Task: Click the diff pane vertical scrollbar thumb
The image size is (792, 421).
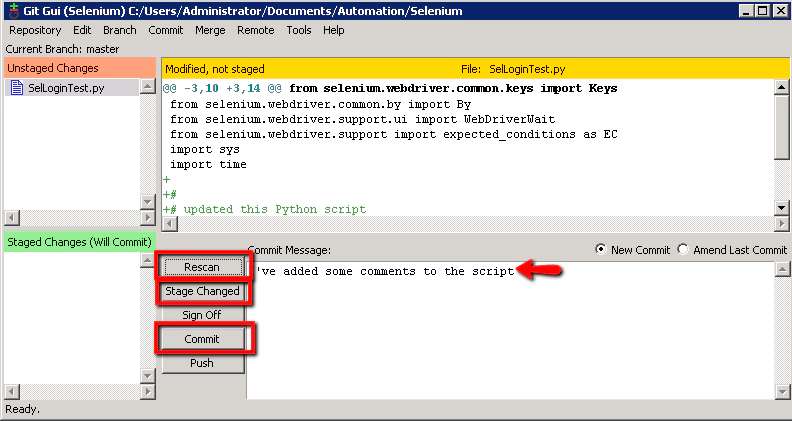Action: click(x=781, y=126)
